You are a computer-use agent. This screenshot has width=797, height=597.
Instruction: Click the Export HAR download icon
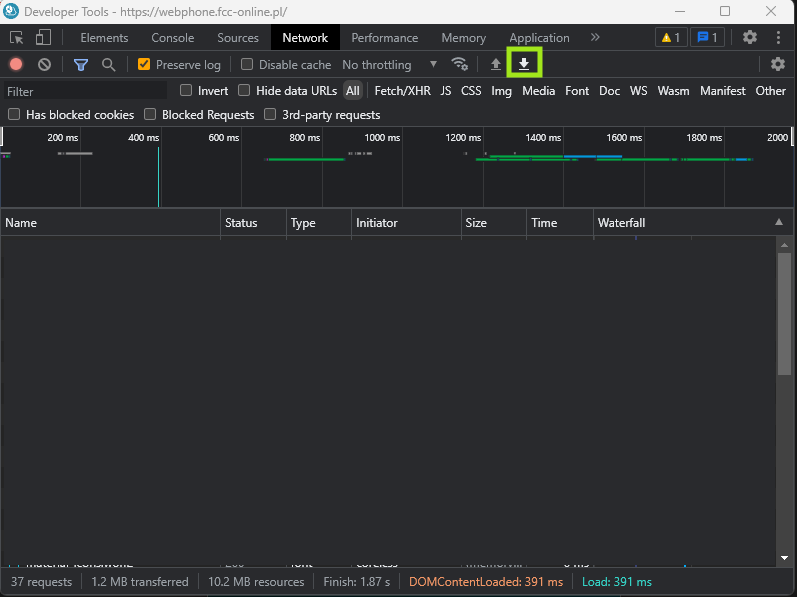click(x=523, y=64)
